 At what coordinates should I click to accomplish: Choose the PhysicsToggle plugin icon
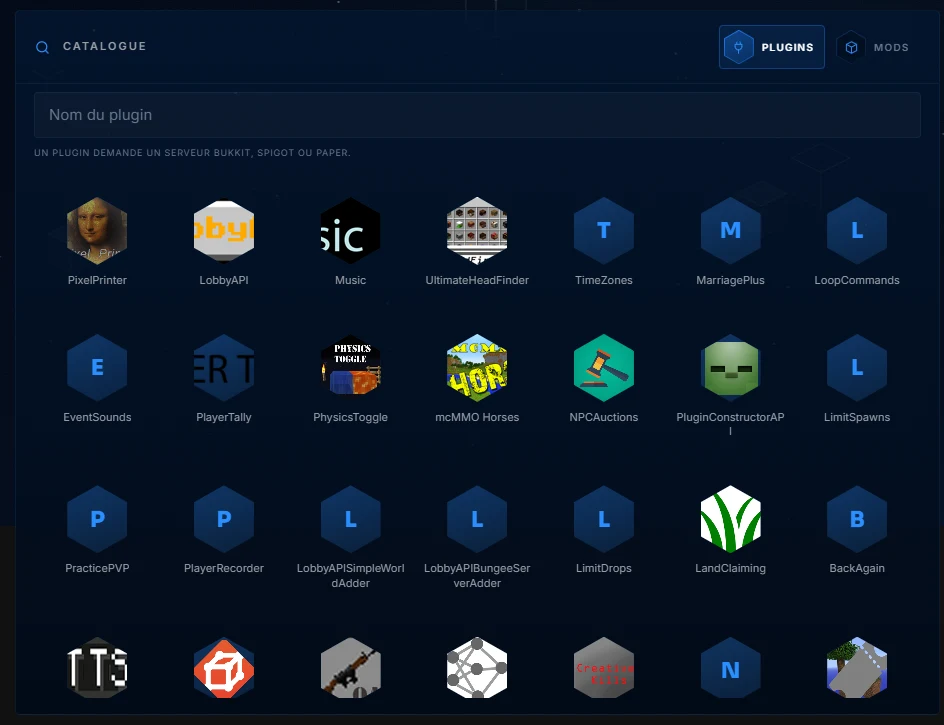coord(350,368)
